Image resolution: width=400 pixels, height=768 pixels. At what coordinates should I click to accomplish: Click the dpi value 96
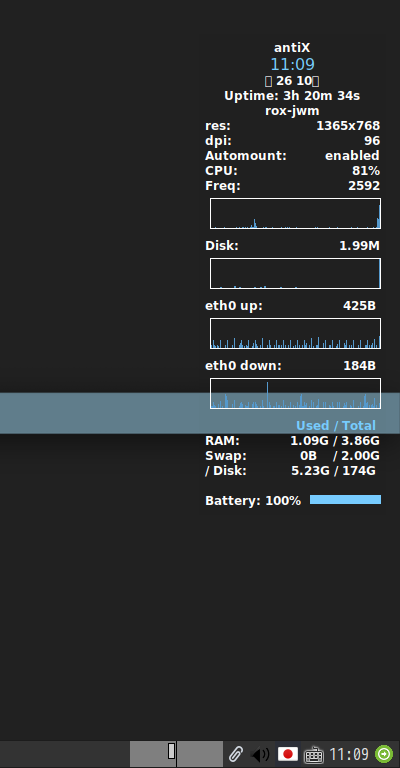(372, 141)
